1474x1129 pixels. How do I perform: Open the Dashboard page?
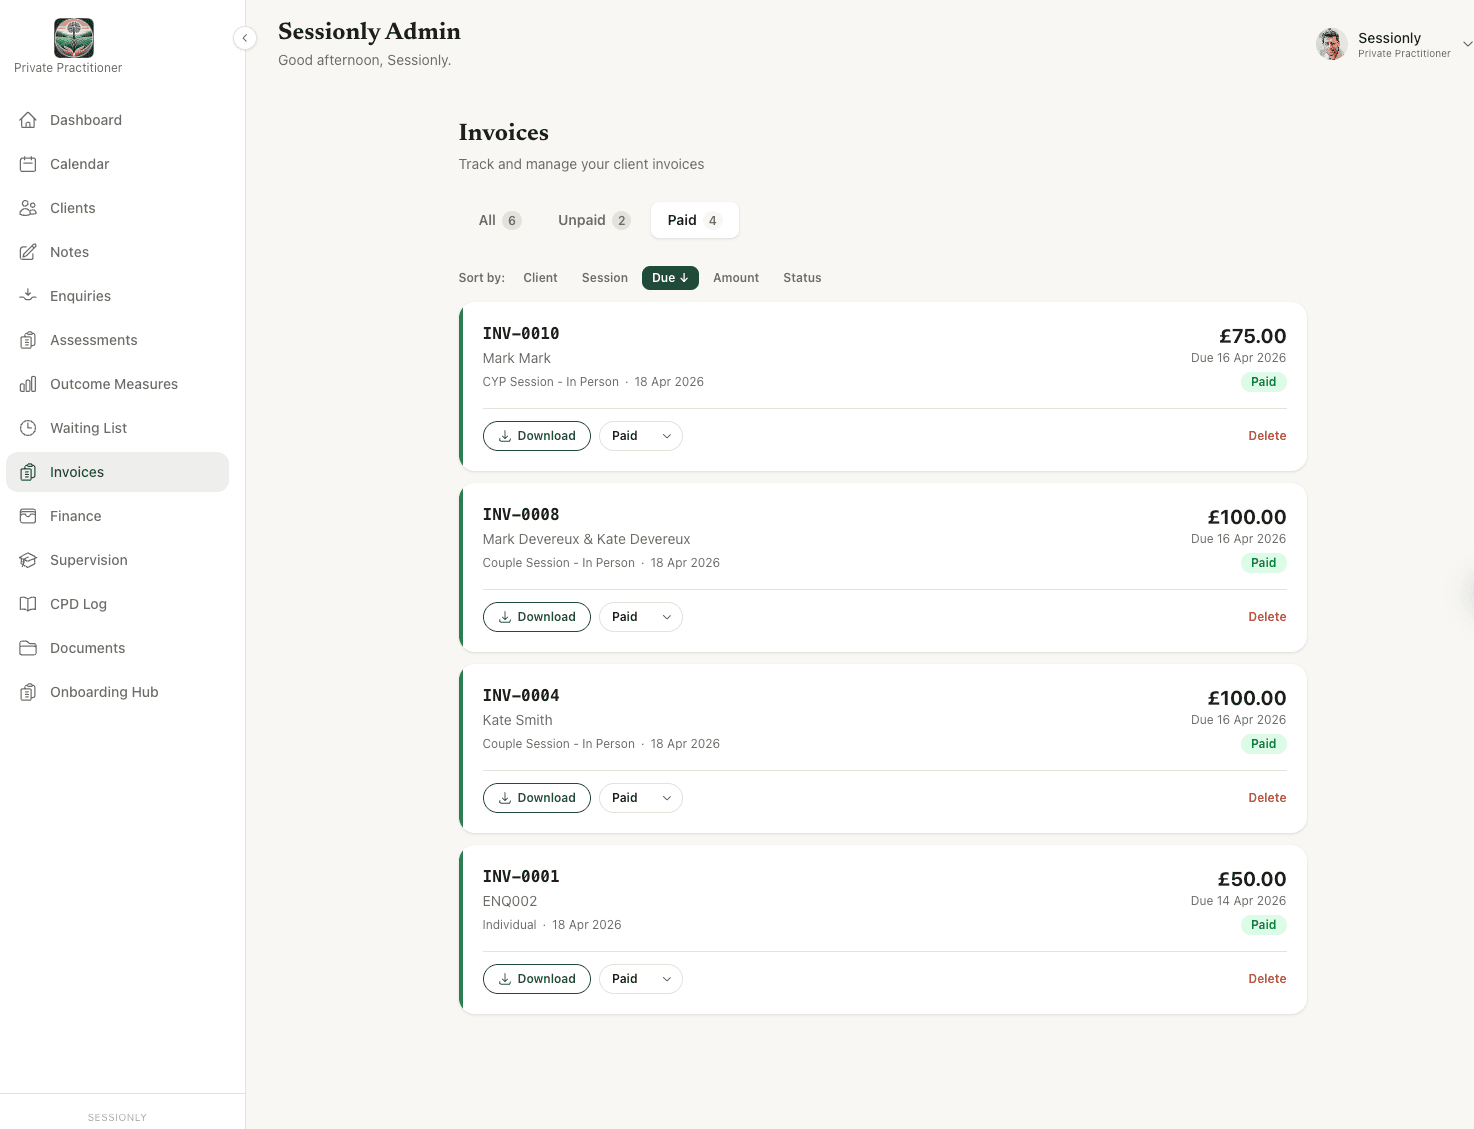(118, 120)
